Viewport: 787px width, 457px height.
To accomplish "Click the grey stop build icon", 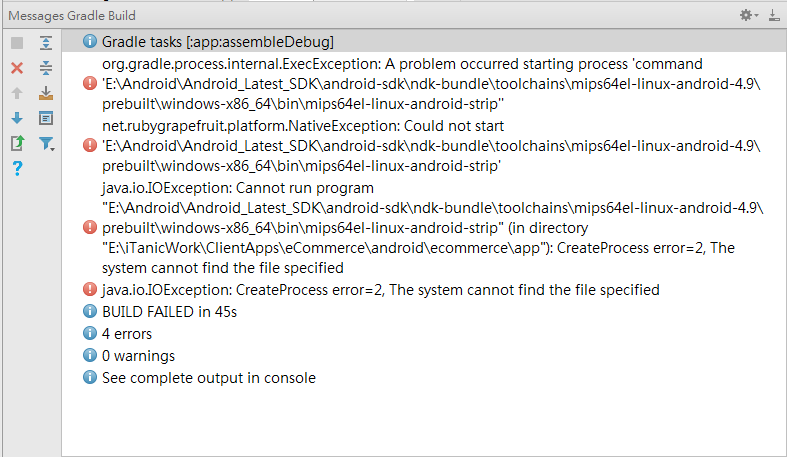I will pos(17,43).
